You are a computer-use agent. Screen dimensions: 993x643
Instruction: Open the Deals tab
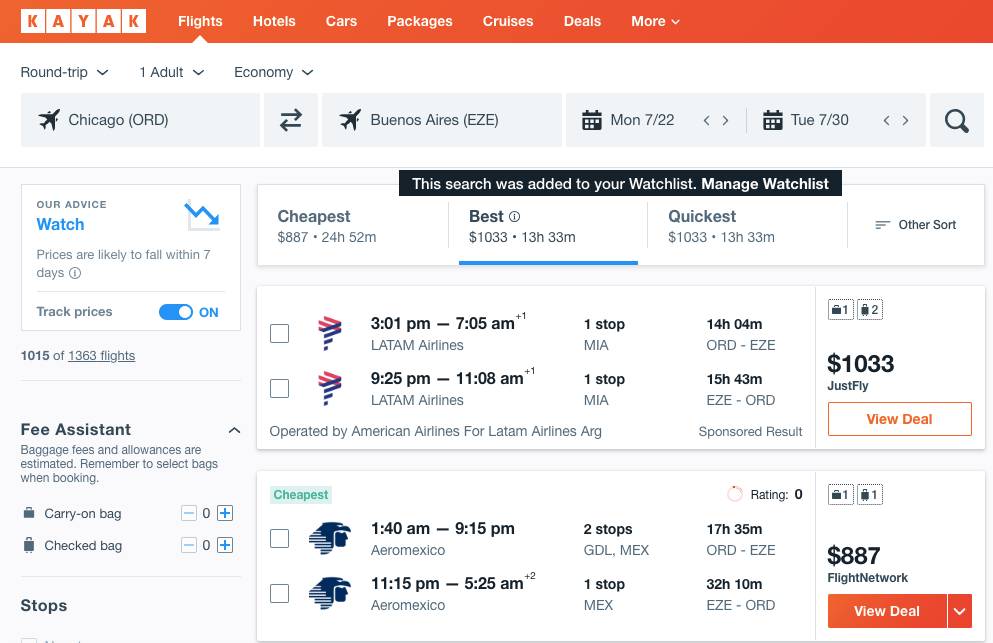click(x=582, y=21)
